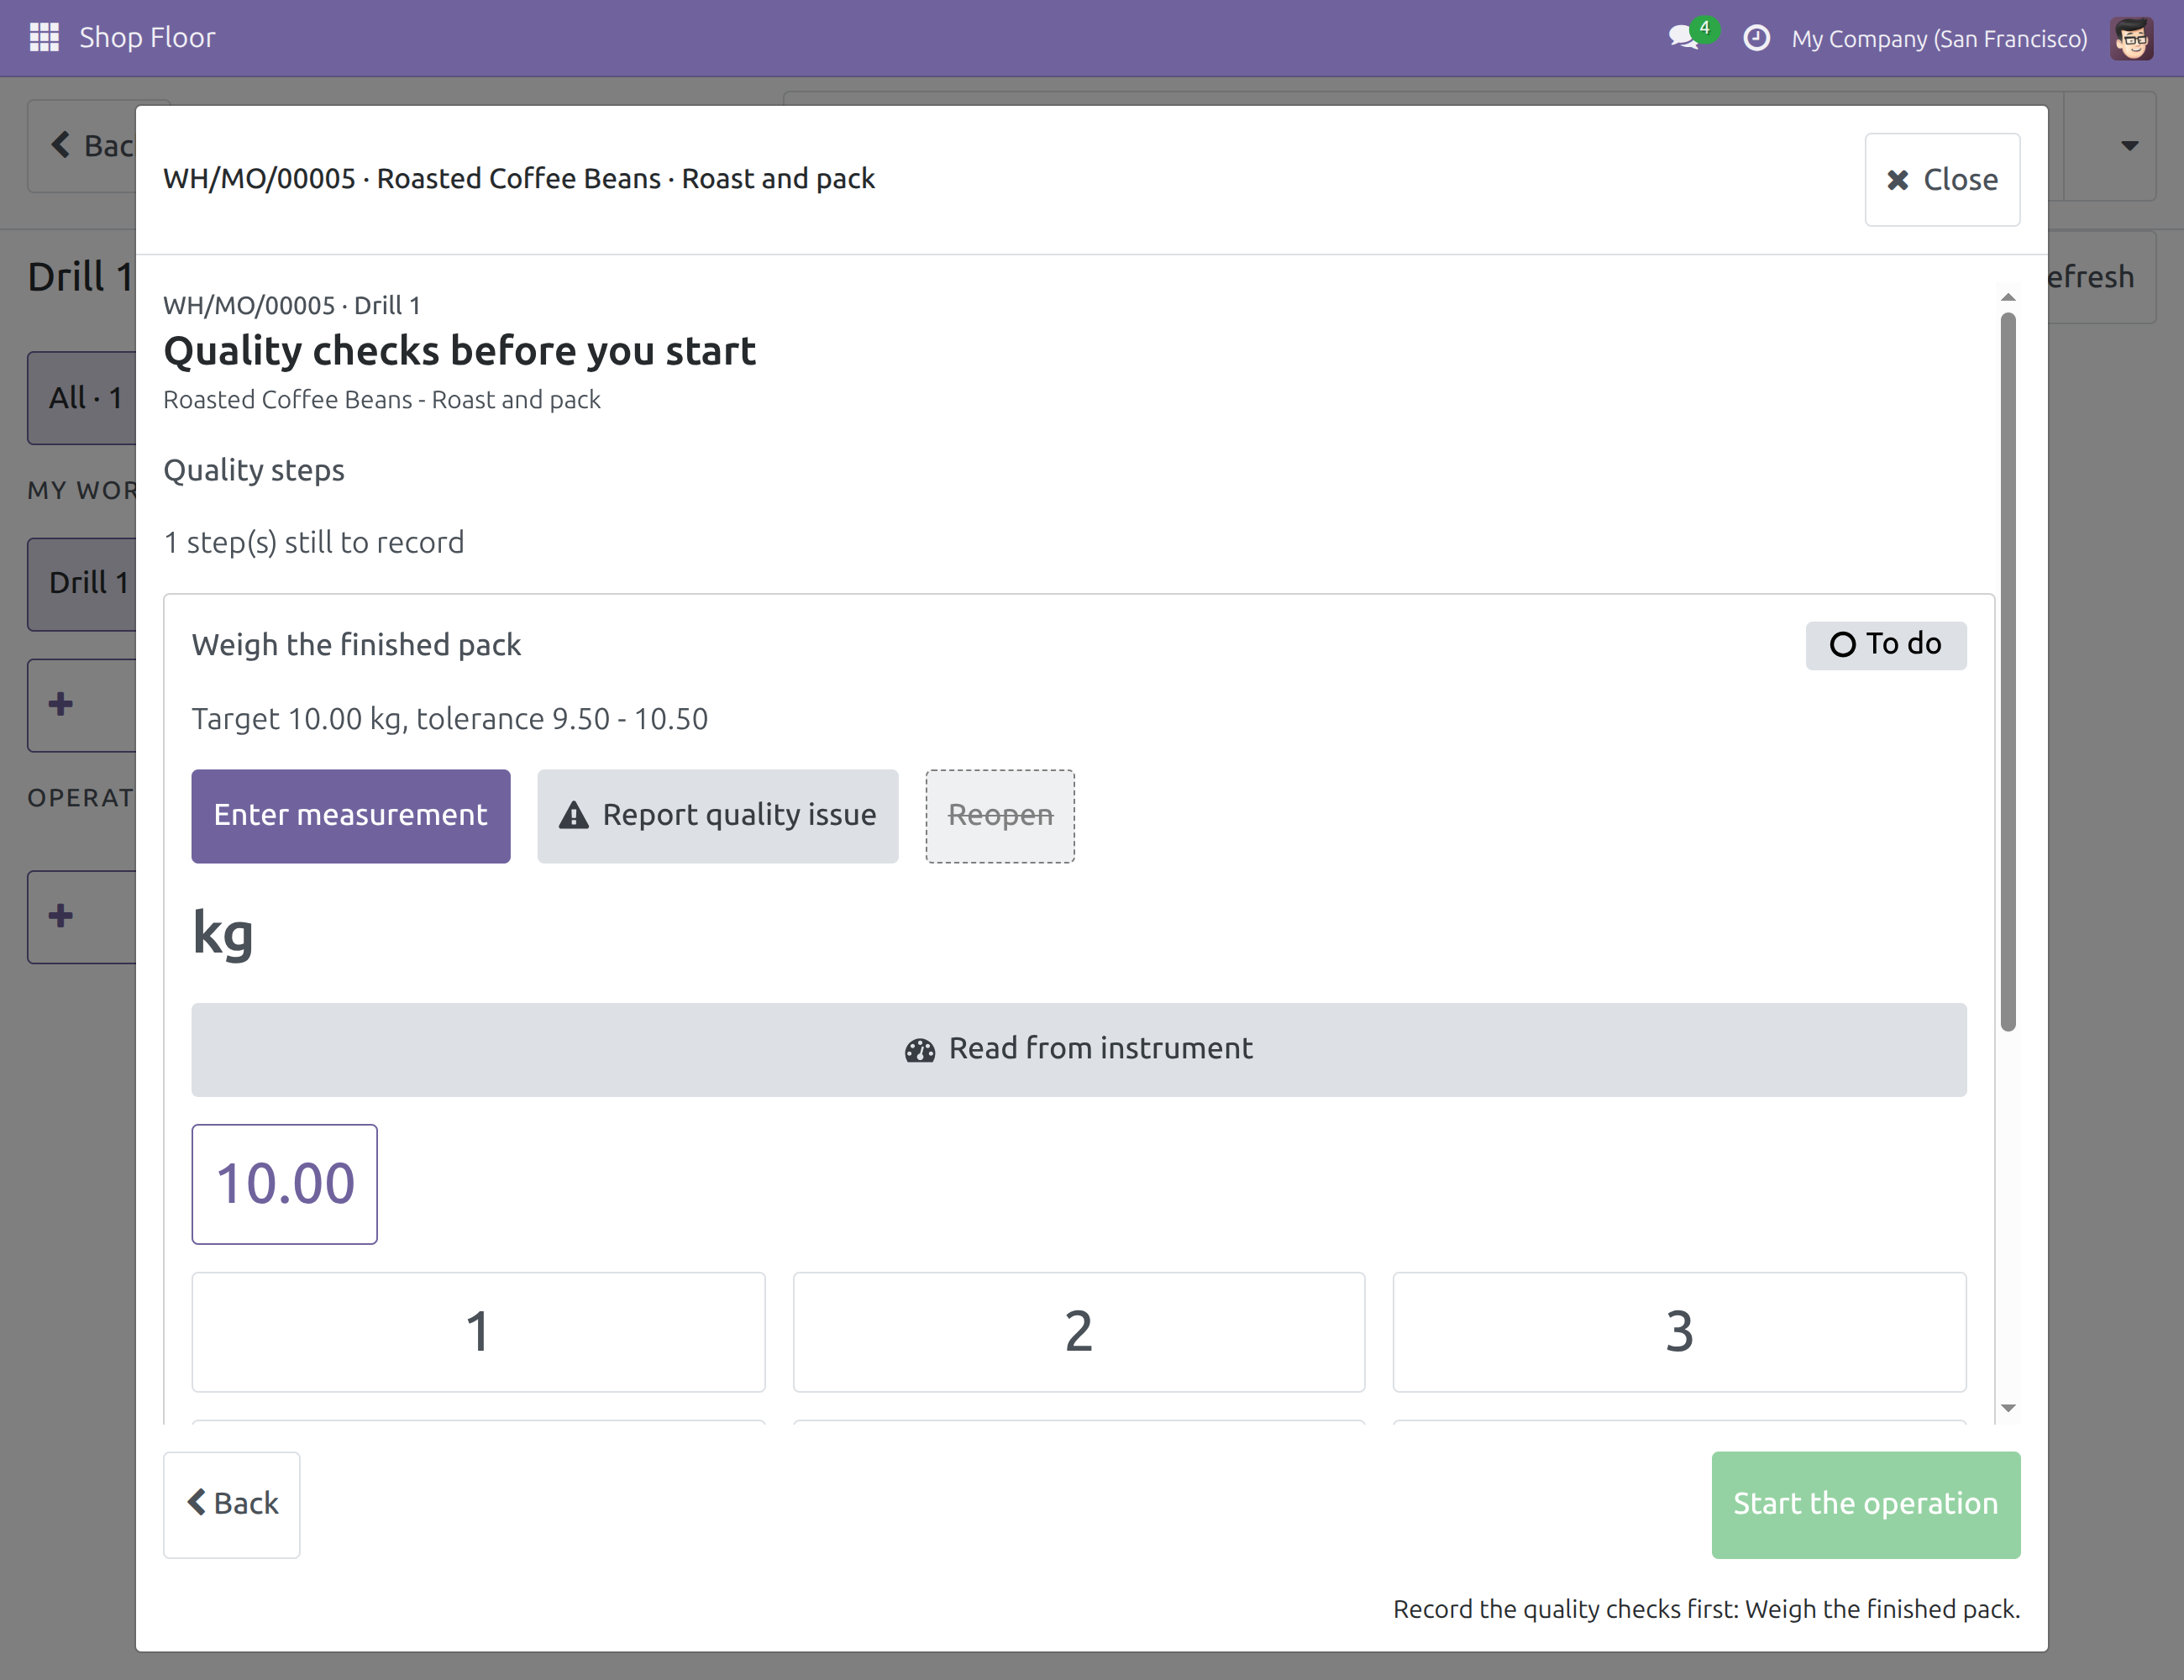The width and height of the screenshot is (2184, 1680).
Task: Click the activities clock icon
Action: [1756, 38]
